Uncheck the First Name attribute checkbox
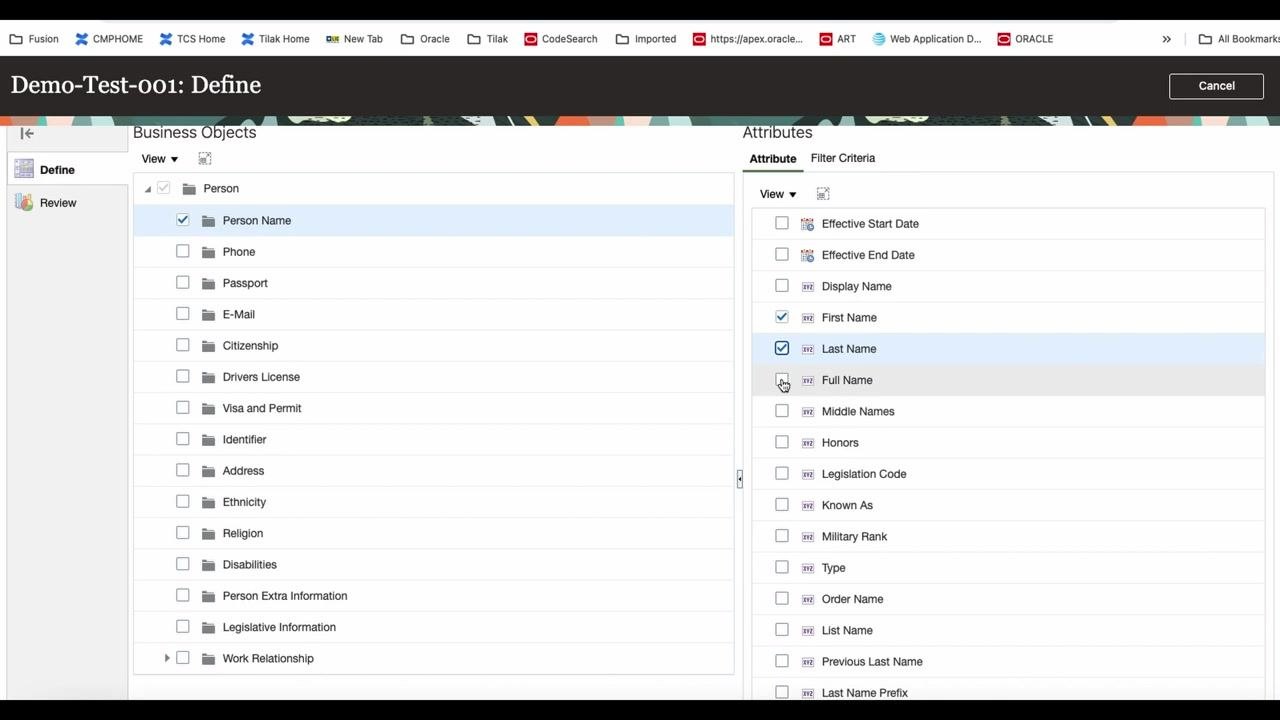Viewport: 1280px width, 720px height. tap(782, 317)
